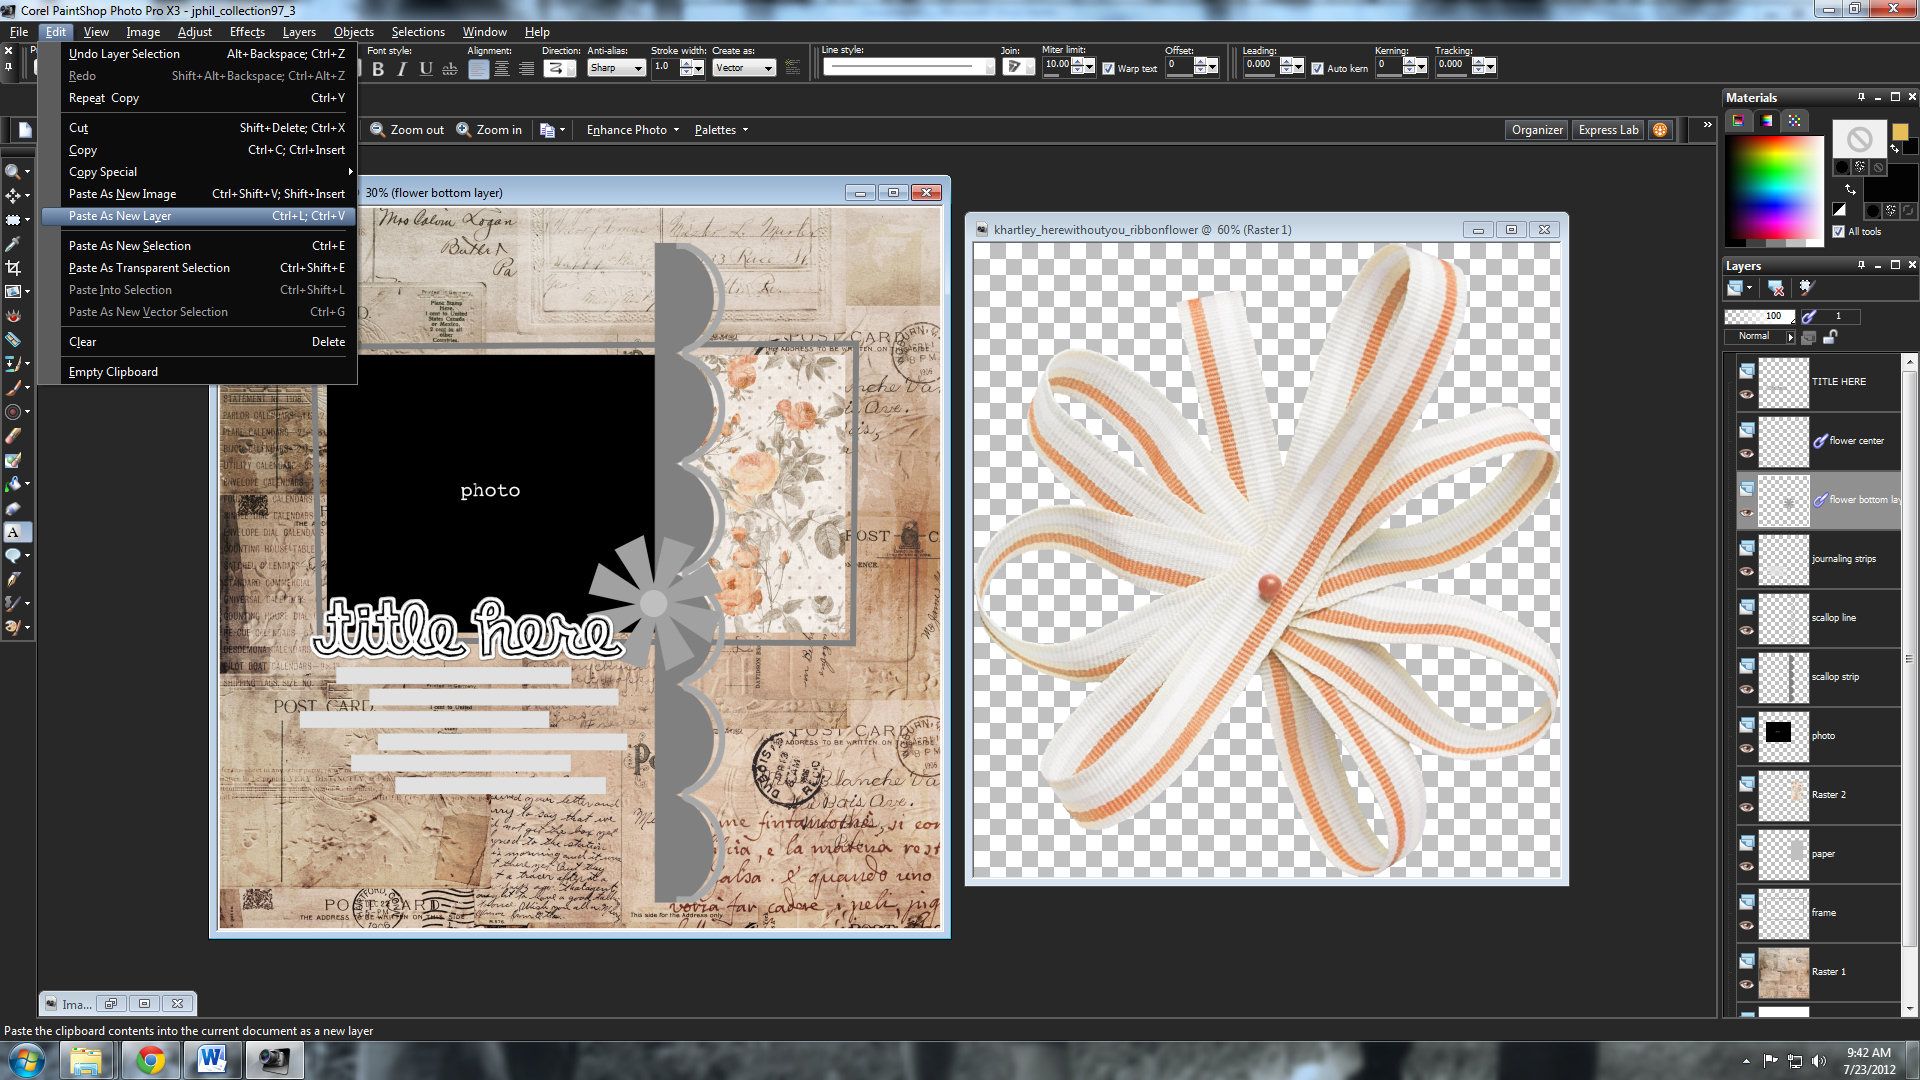Image resolution: width=1920 pixels, height=1080 pixels.
Task: Click the layer lock transparency icon
Action: tap(1830, 337)
